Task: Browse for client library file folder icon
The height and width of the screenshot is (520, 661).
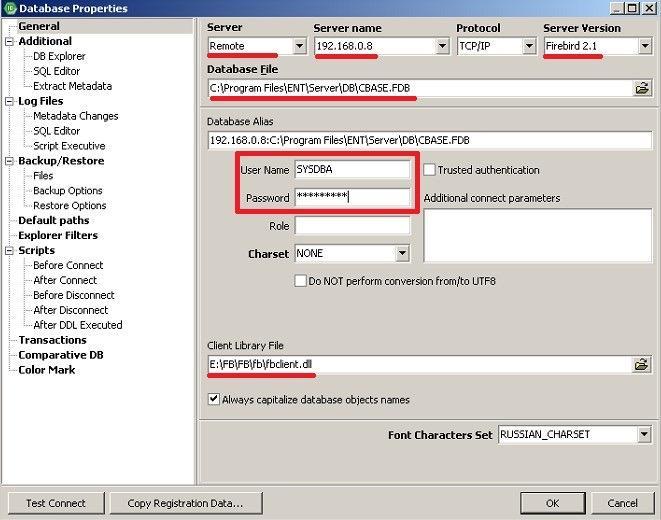Action: click(x=642, y=365)
